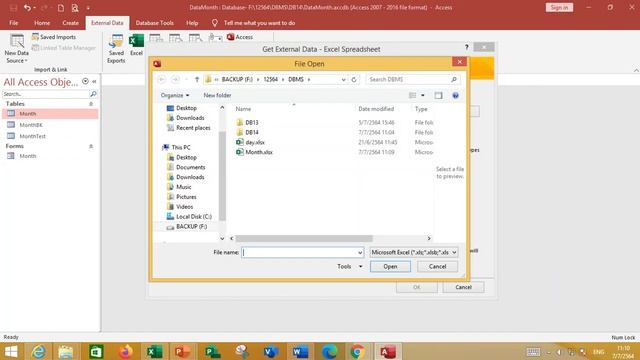Click Cancel in the File Open dialog
This screenshot has height=360, width=640.
438,267
